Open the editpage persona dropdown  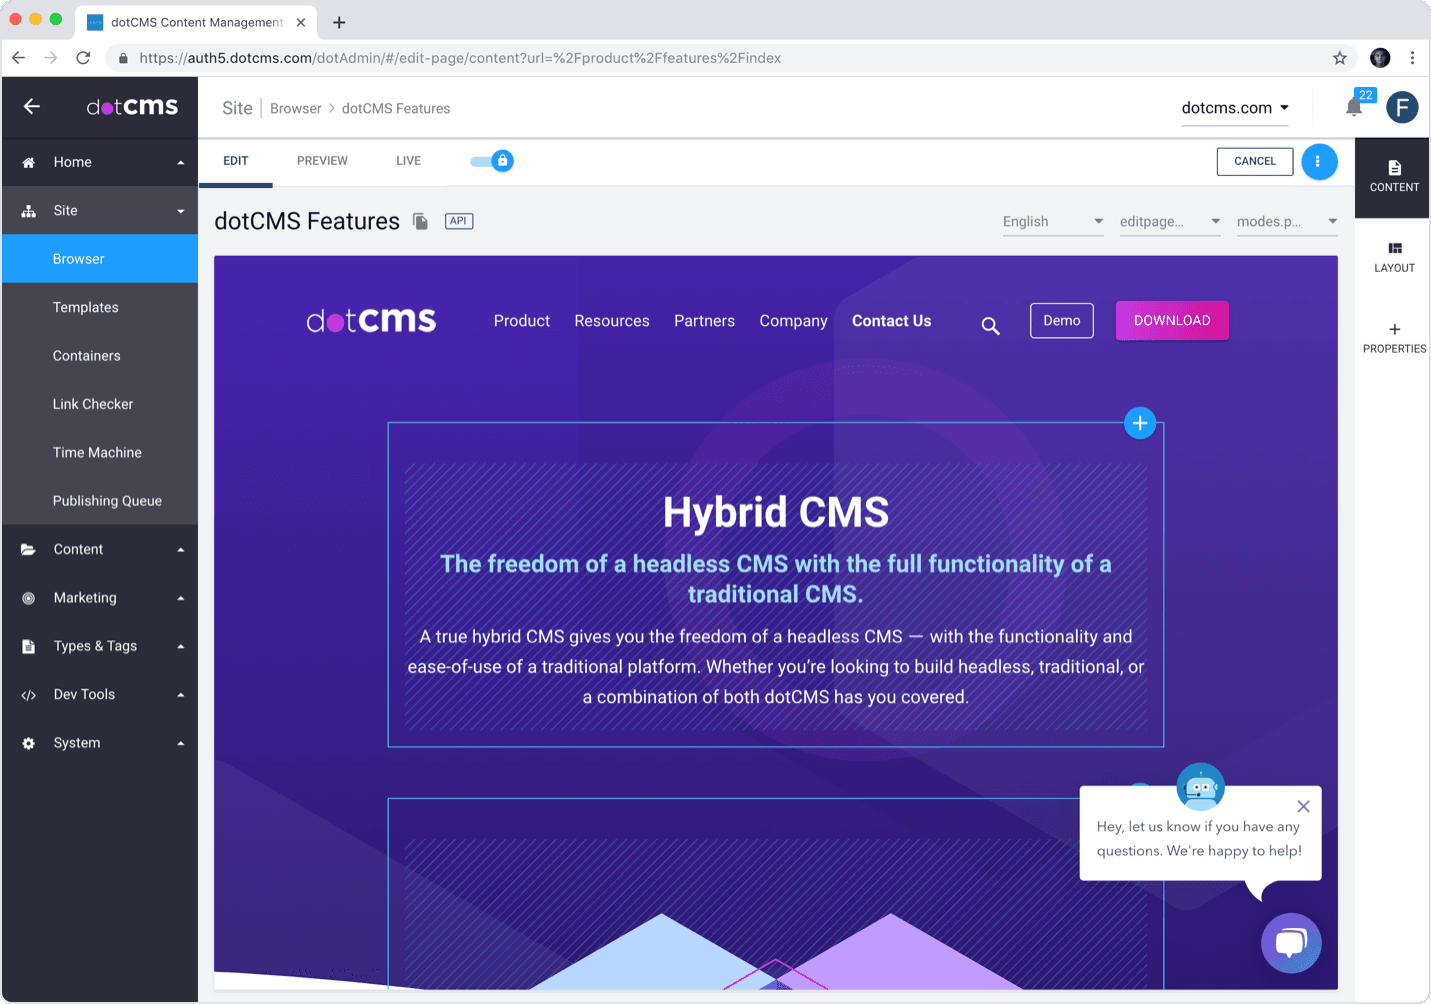pos(1170,222)
